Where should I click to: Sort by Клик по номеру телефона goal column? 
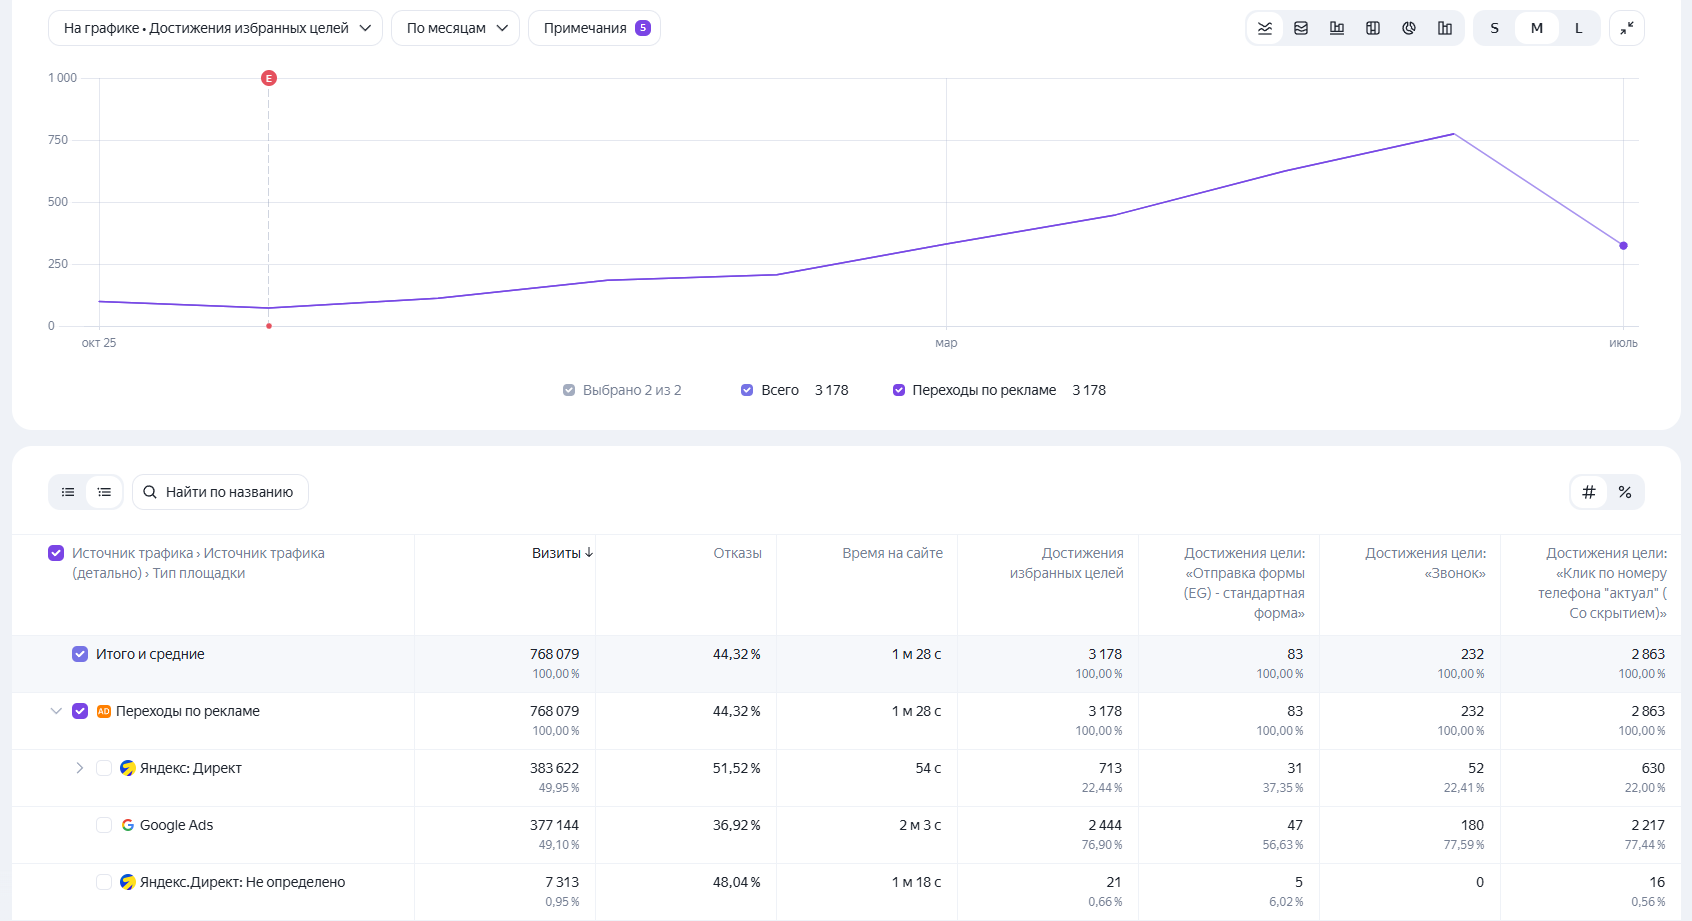(x=1603, y=583)
